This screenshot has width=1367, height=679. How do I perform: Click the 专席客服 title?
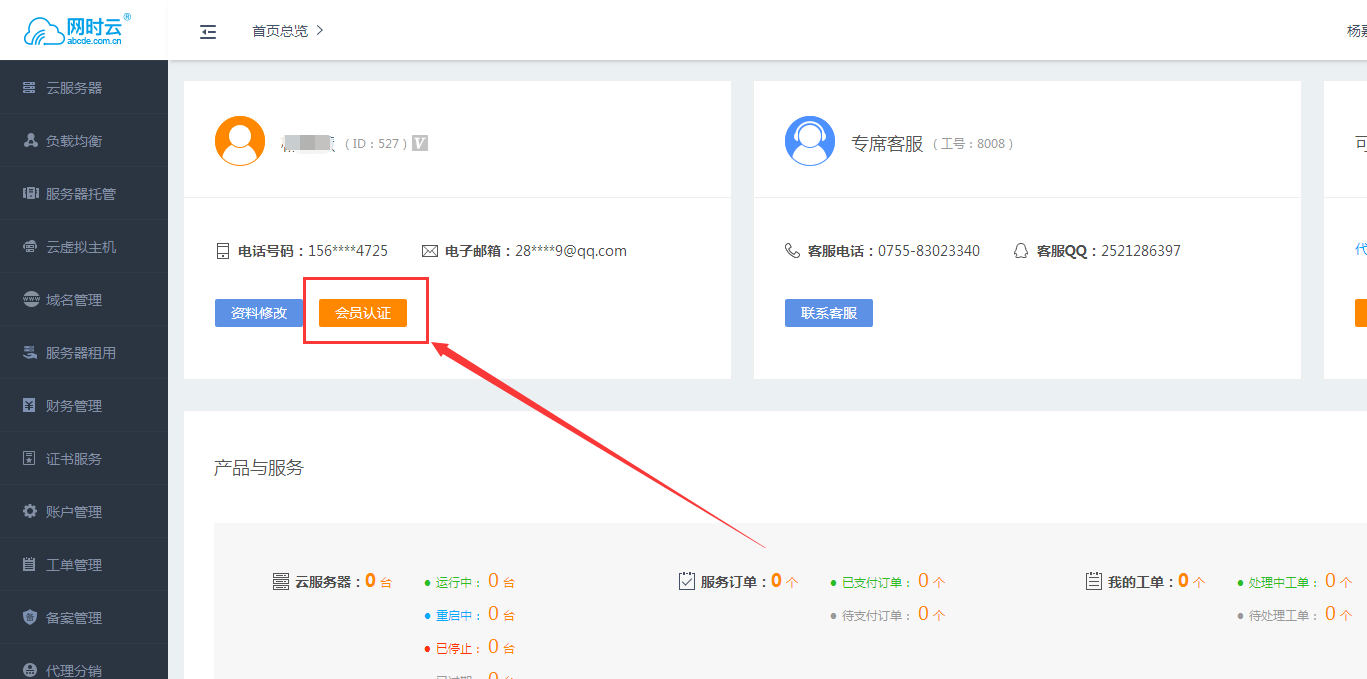tap(887, 144)
